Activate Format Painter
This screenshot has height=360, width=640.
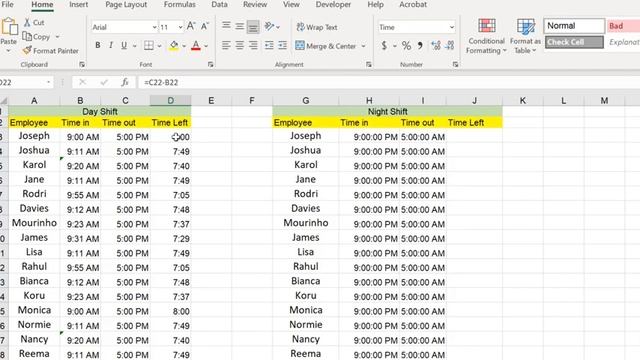click(x=51, y=51)
